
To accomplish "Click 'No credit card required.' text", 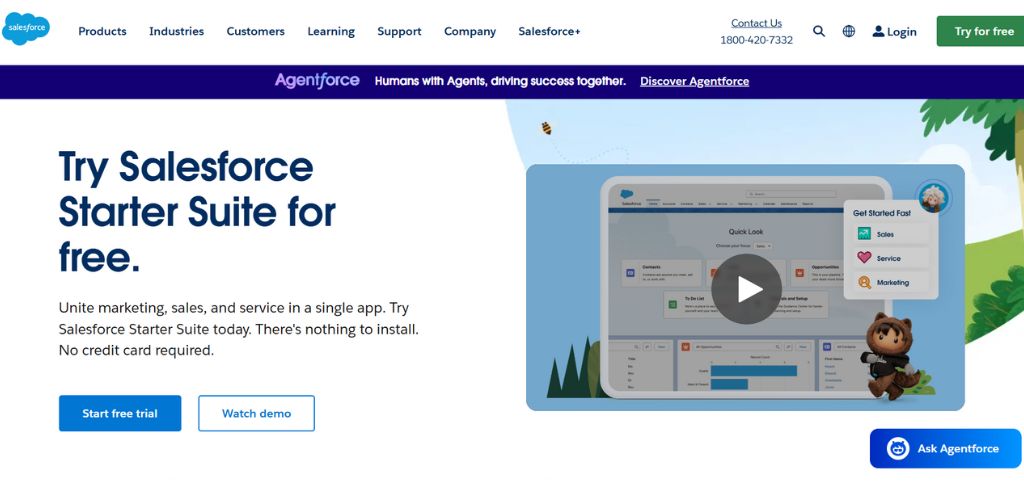I will click(x=136, y=351).
